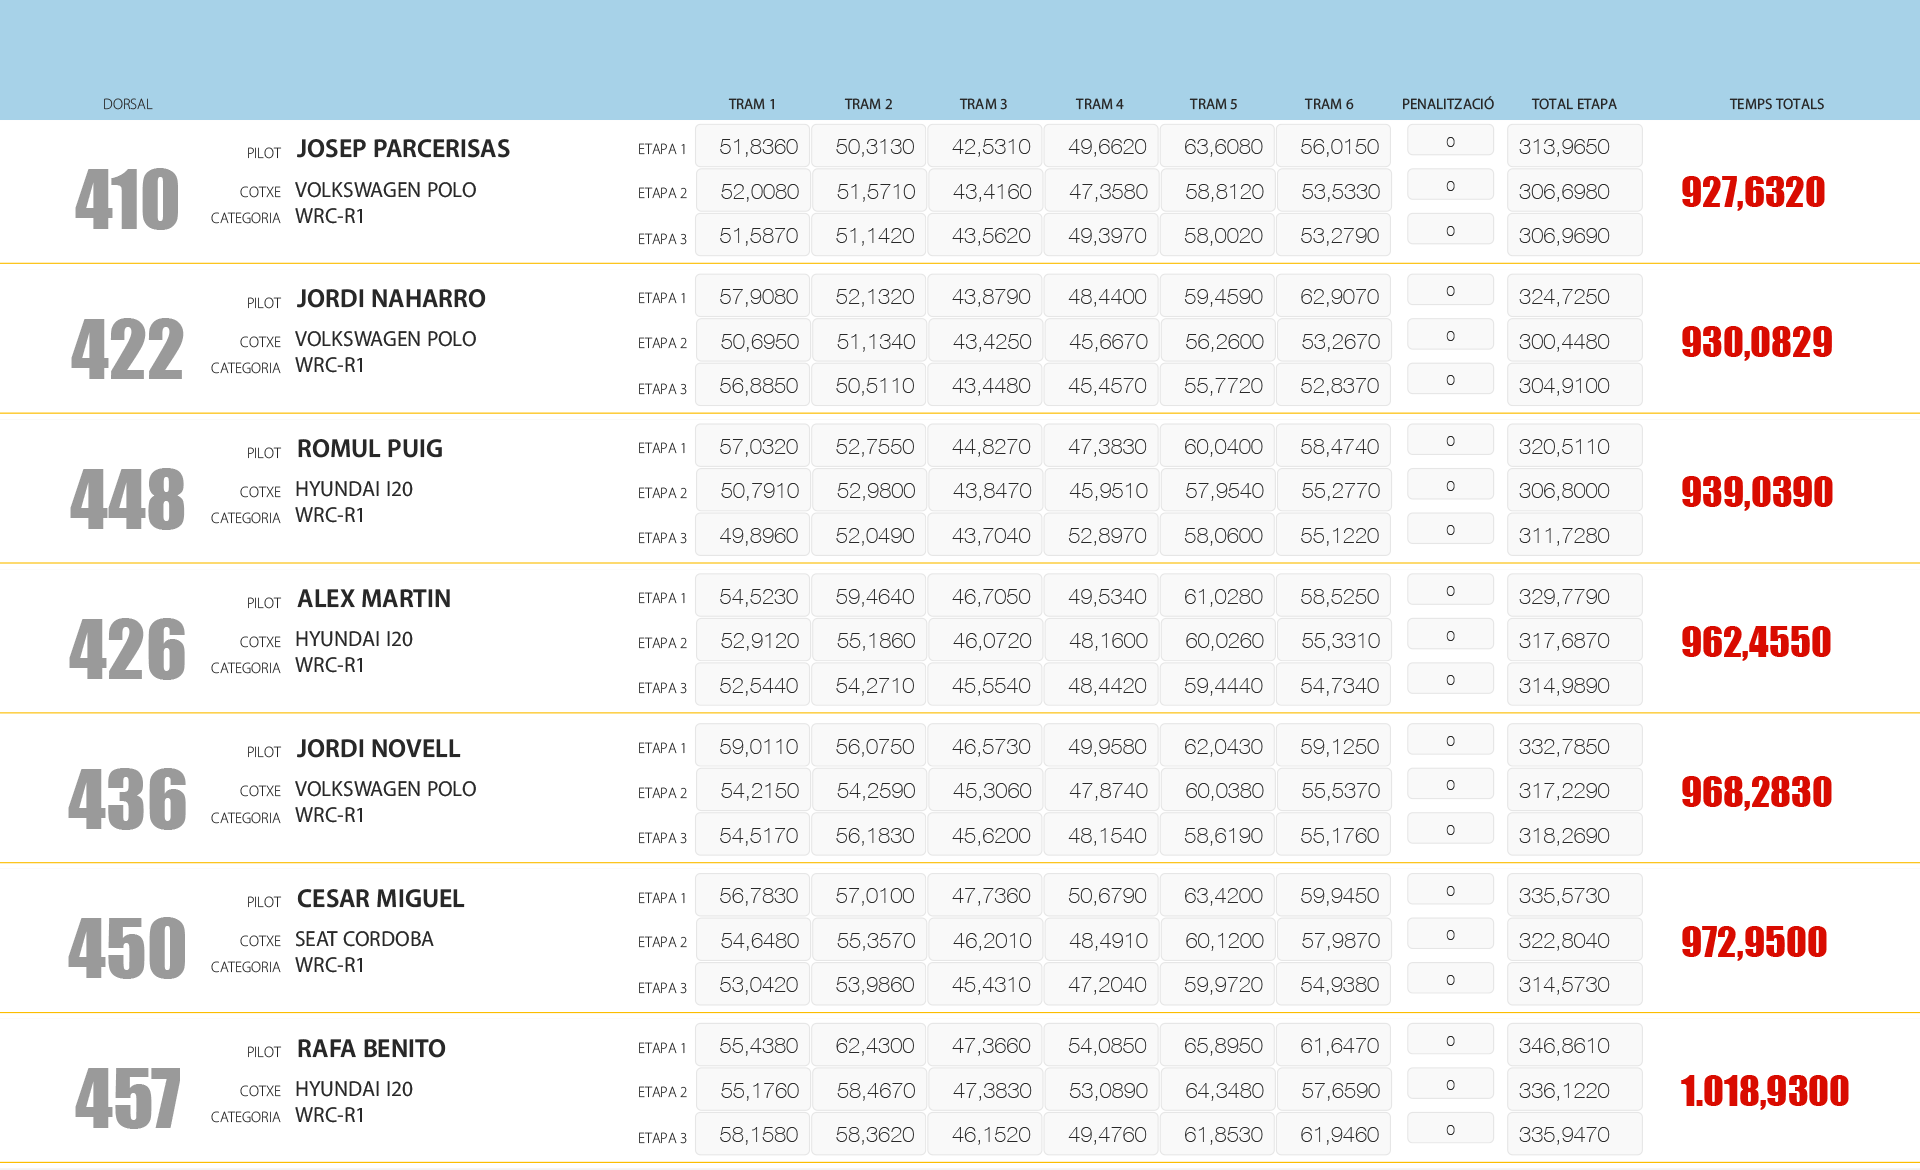Select Jordi Naharro Etapa 2 Tram 3 field

[x=991, y=342]
